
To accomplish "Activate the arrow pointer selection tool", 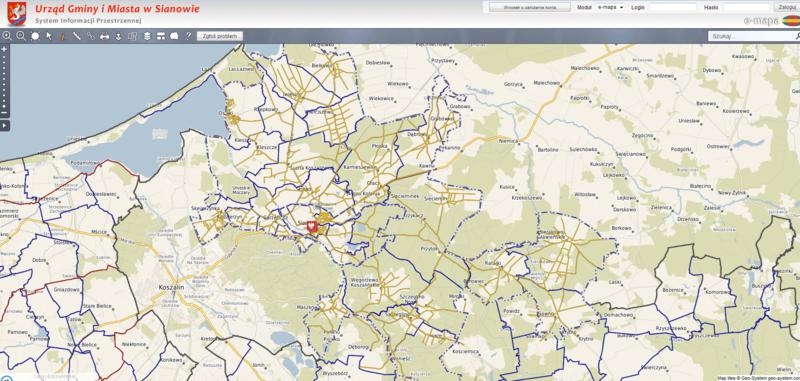I will [49, 36].
